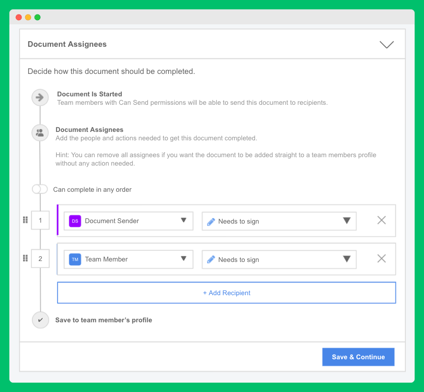Image resolution: width=424 pixels, height=392 pixels.
Task: Remove the Document Sender assignee
Action: pos(382,220)
